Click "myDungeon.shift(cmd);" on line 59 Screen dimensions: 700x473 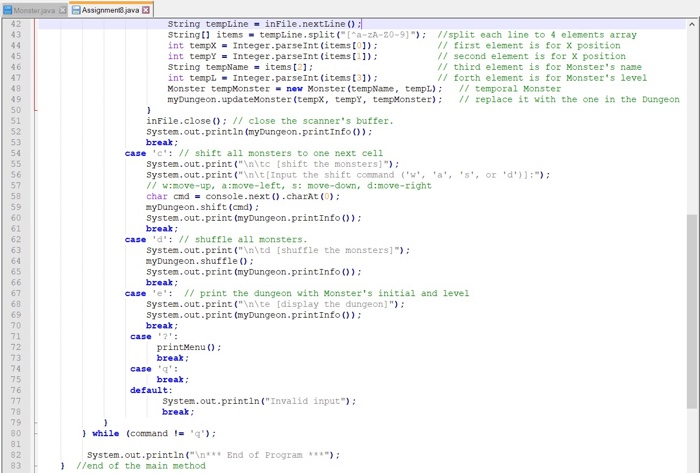click(x=202, y=207)
